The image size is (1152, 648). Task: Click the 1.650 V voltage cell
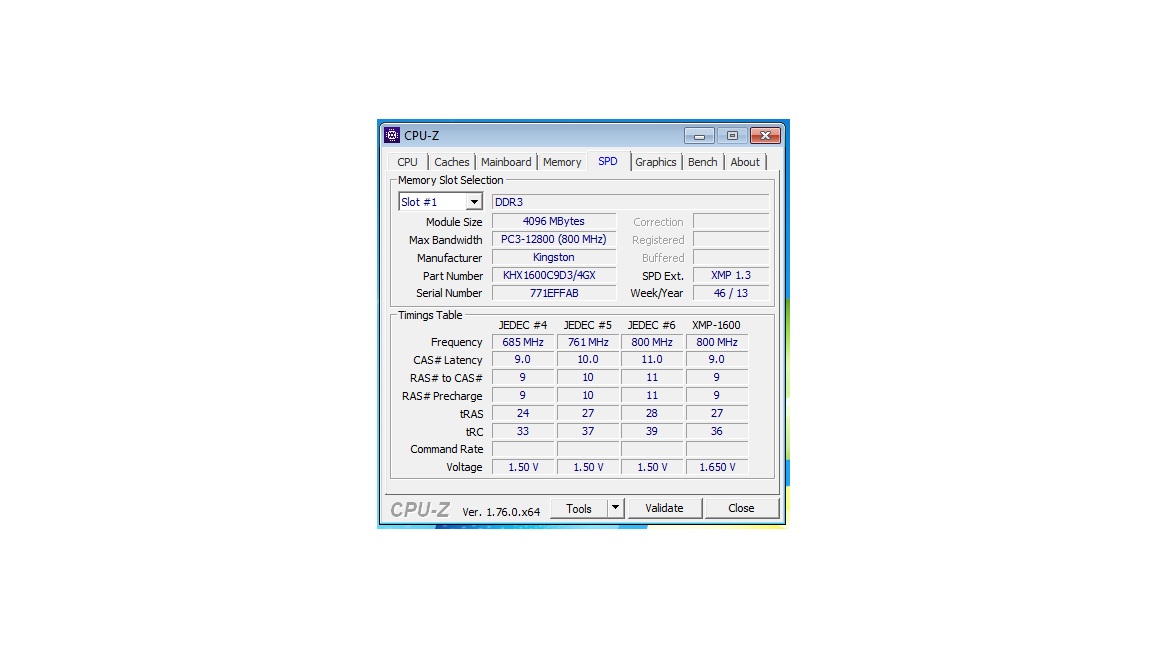[717, 467]
